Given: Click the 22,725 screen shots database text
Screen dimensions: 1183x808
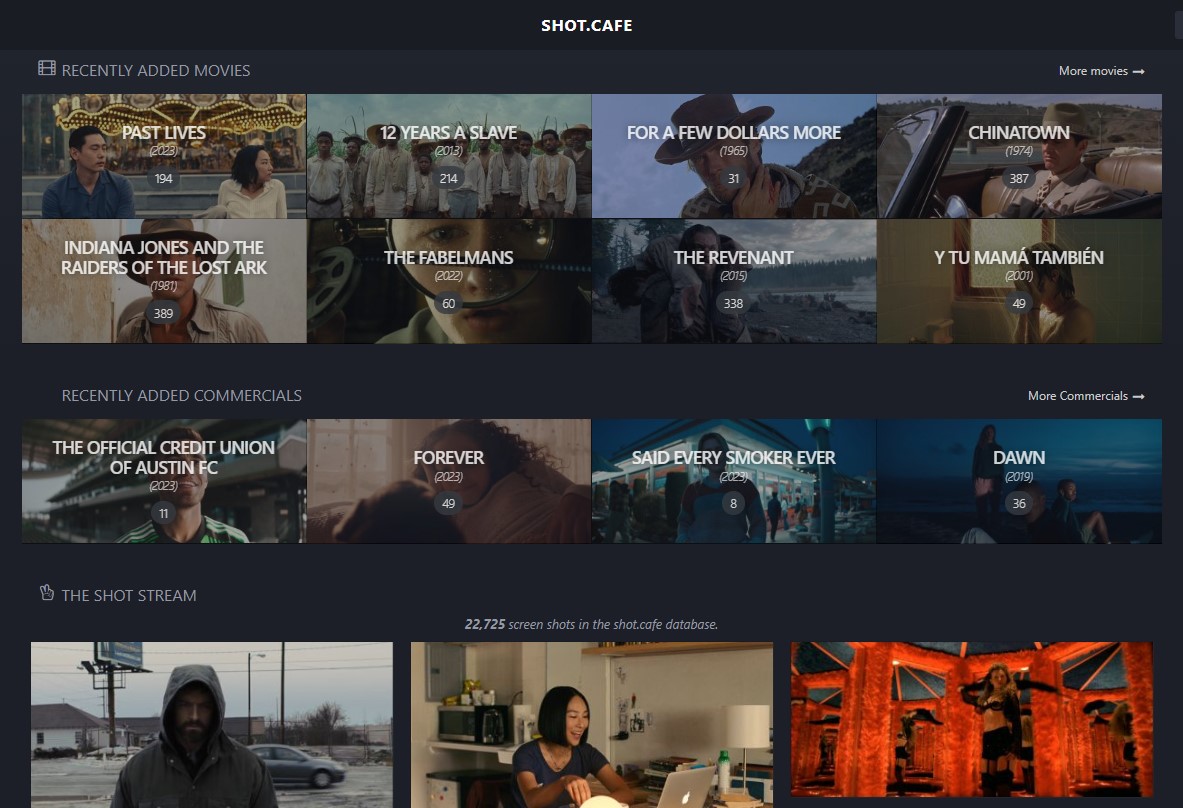Looking at the screenshot, I should tap(592, 625).
